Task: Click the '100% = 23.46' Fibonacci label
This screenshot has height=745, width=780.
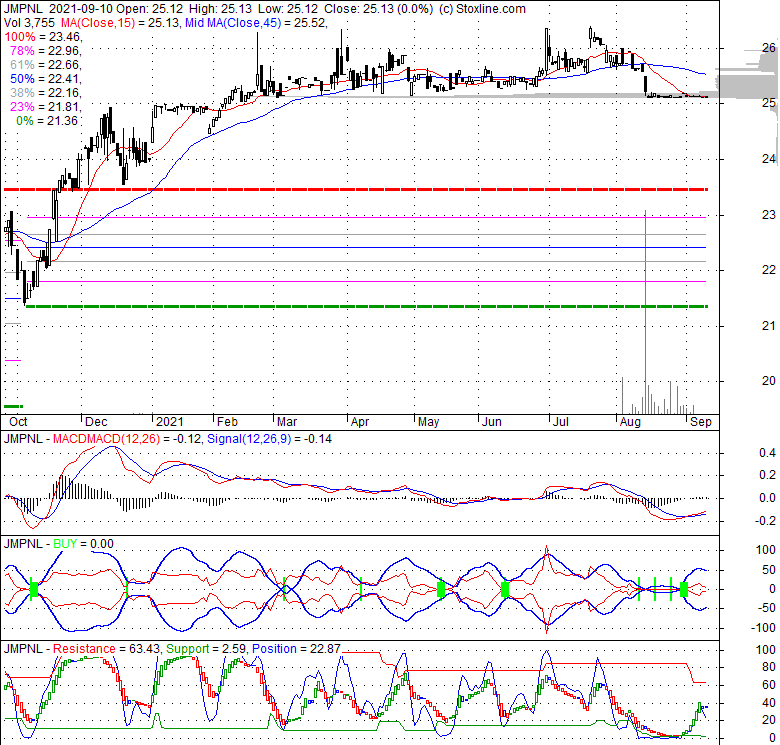Action: tap(43, 37)
